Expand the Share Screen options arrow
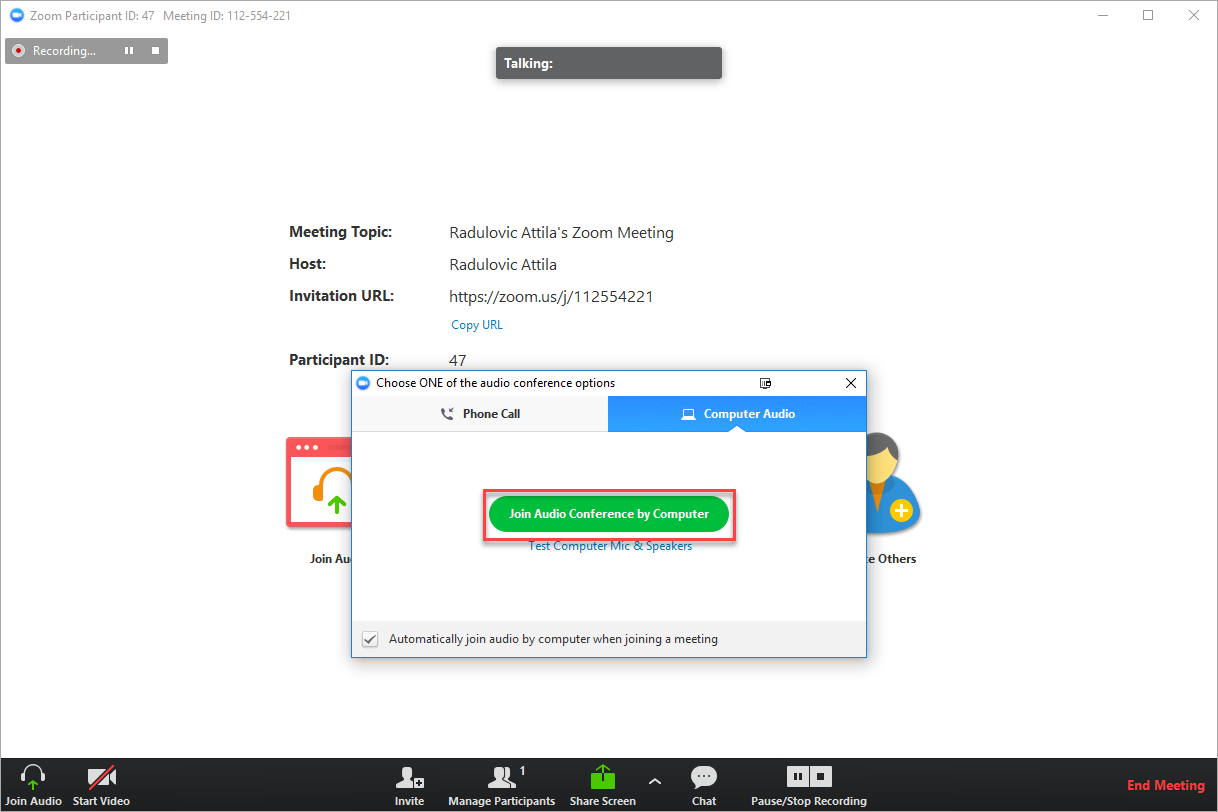 pos(655,781)
